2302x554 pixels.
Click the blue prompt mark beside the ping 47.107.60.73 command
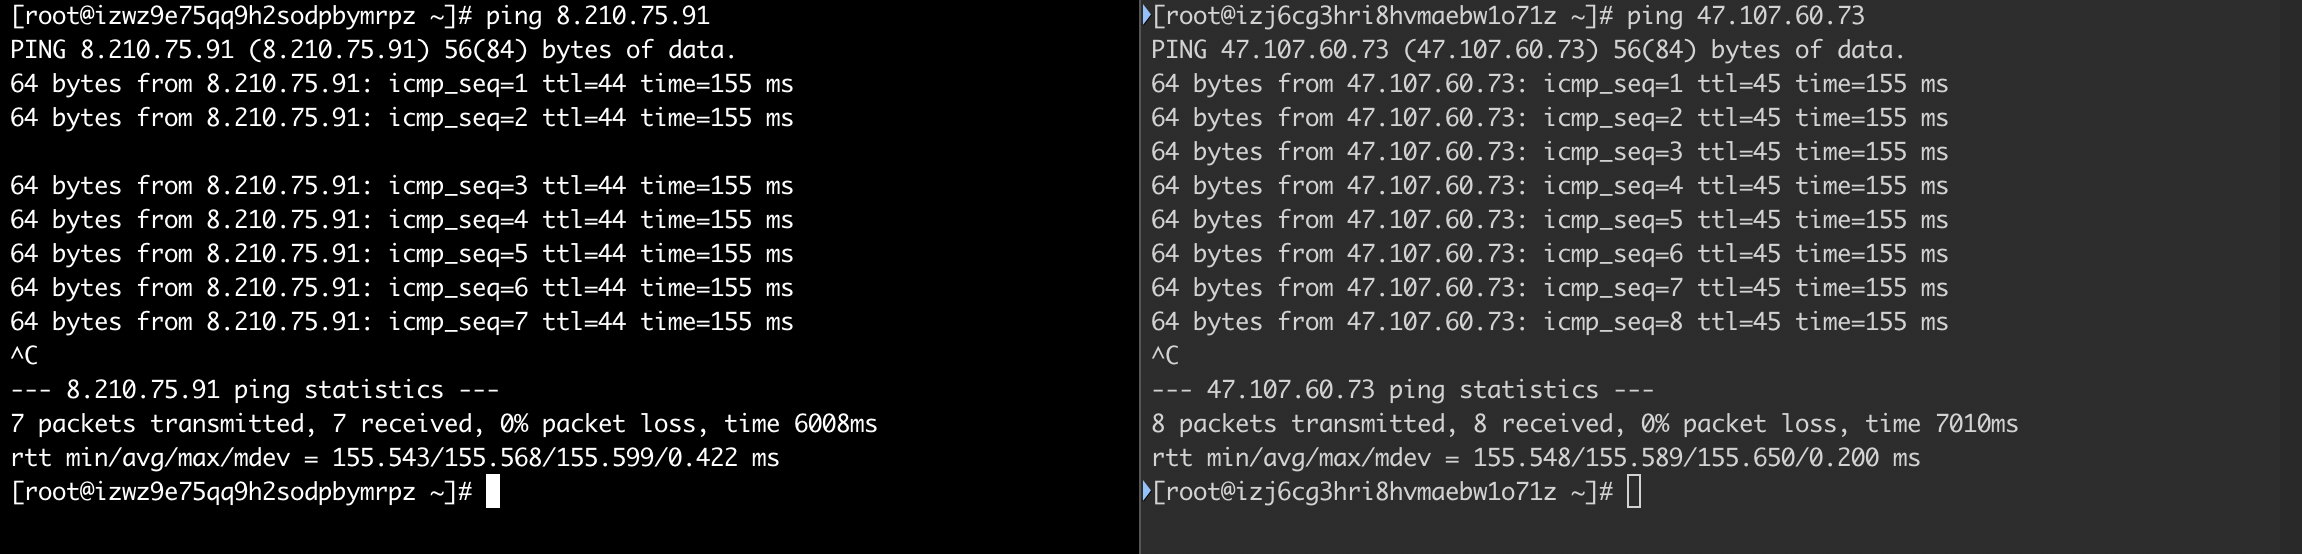[x=1146, y=15]
